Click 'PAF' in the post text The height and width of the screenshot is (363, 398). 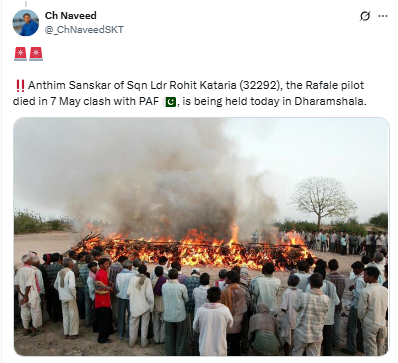pyautogui.click(x=149, y=101)
